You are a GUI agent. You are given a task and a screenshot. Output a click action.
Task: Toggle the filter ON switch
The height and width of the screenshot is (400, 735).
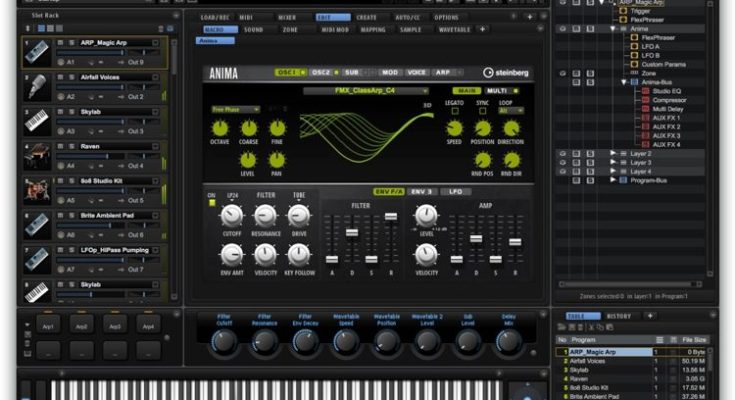point(211,201)
